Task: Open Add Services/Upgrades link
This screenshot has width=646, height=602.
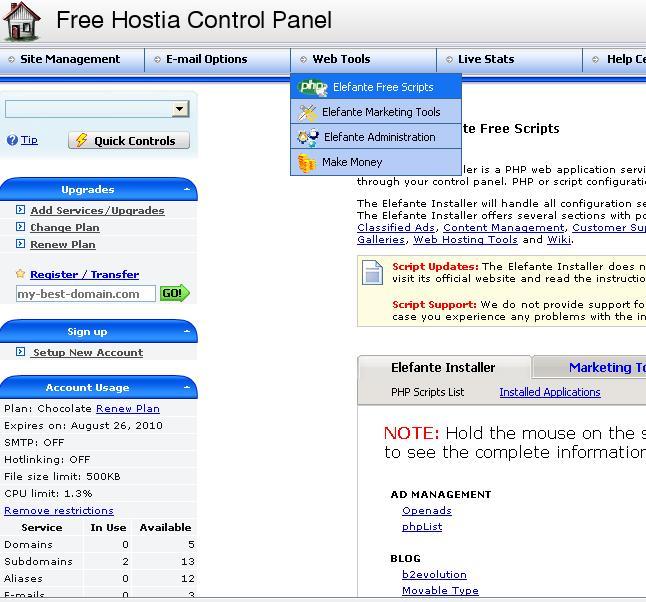Action: point(97,210)
